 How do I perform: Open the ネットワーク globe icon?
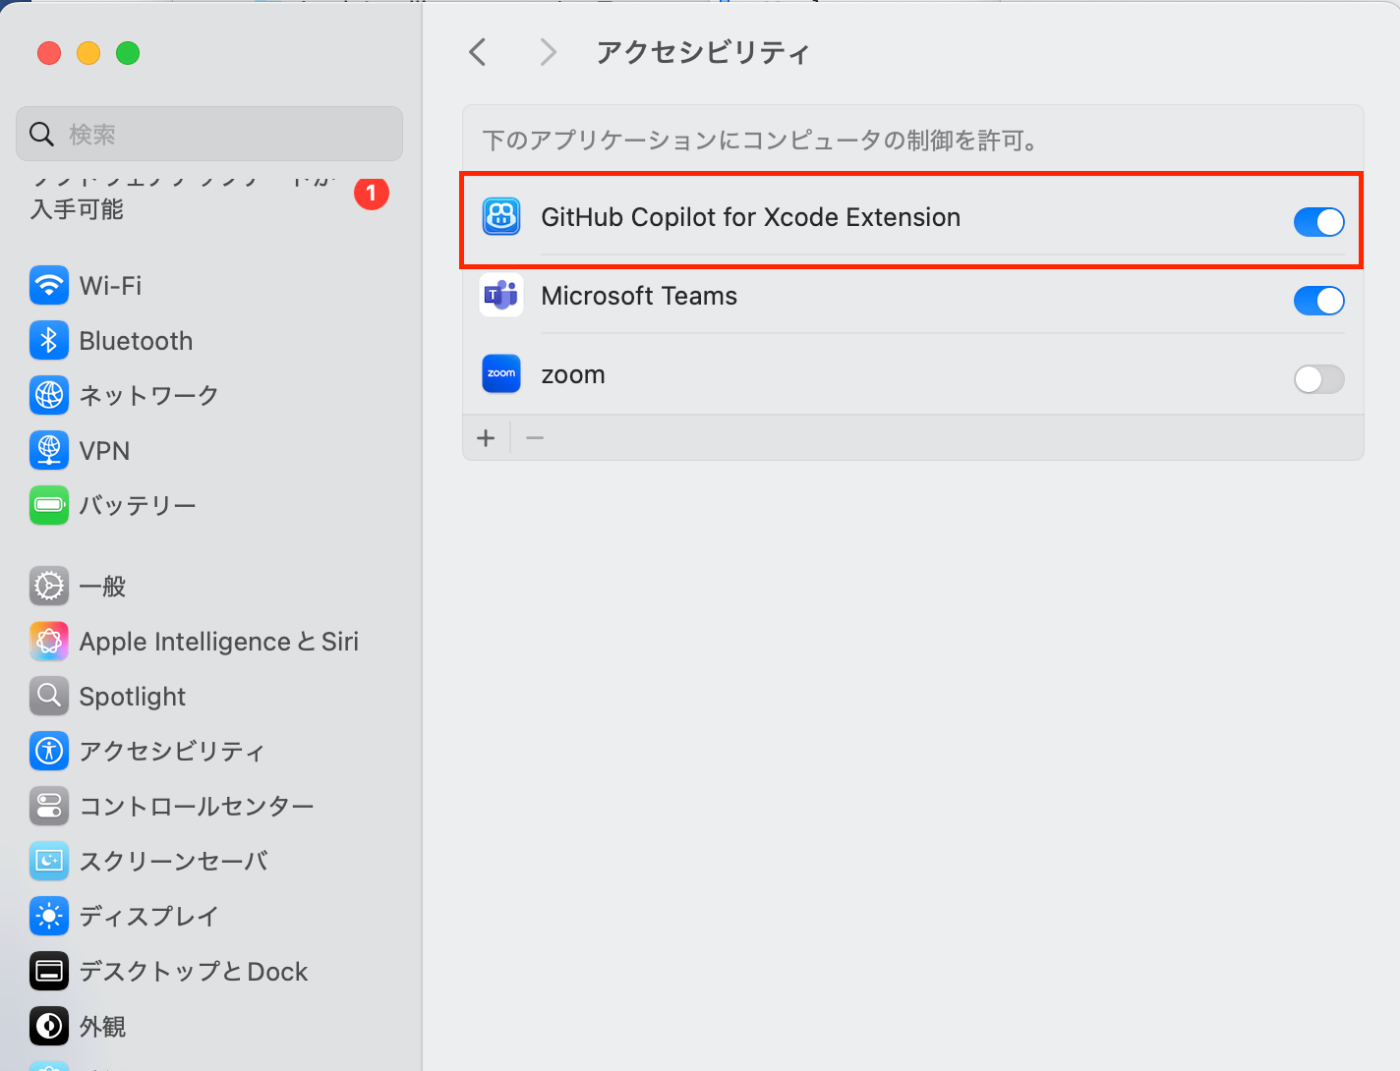pos(49,396)
